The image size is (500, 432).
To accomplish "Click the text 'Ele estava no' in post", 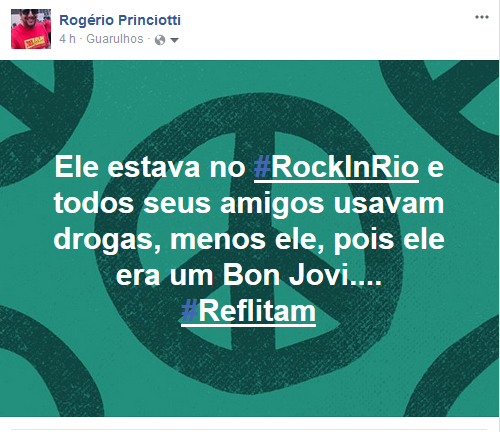I will tap(150, 167).
